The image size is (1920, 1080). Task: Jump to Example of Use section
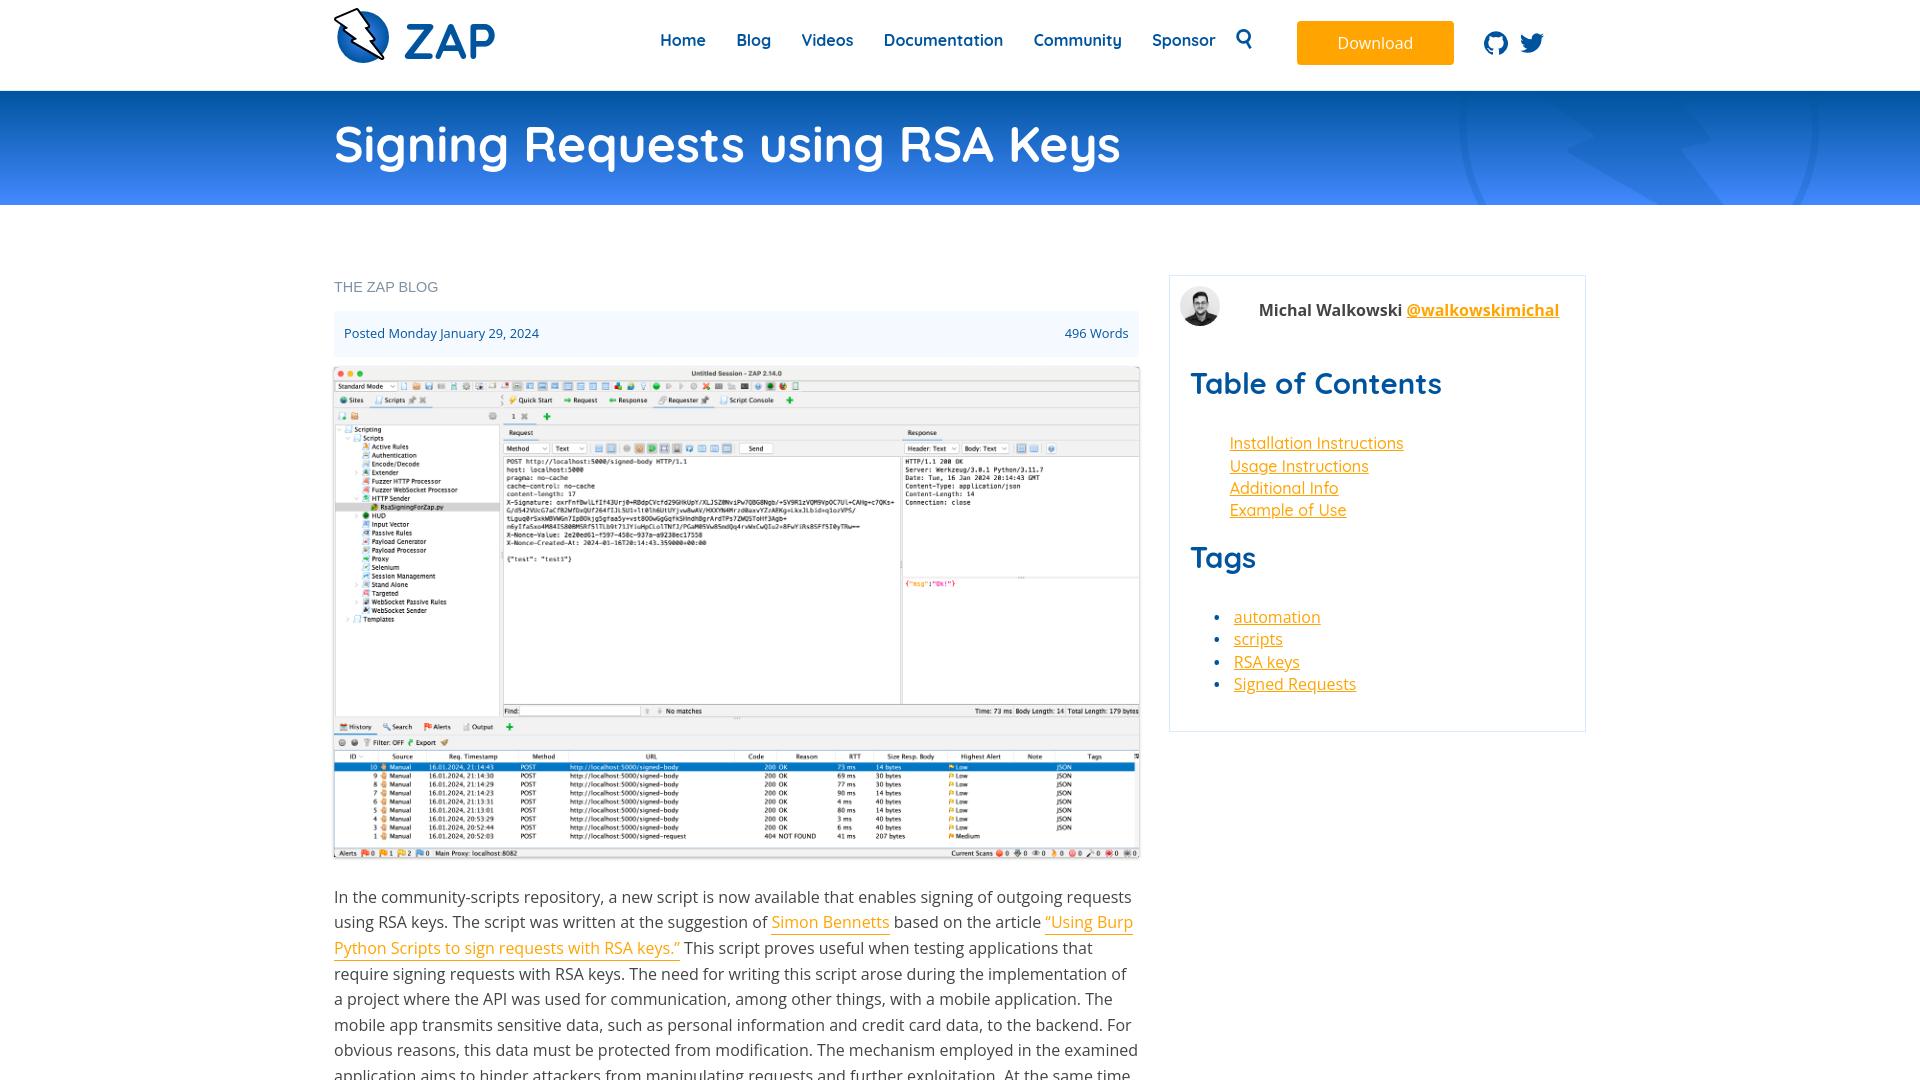[1288, 510]
